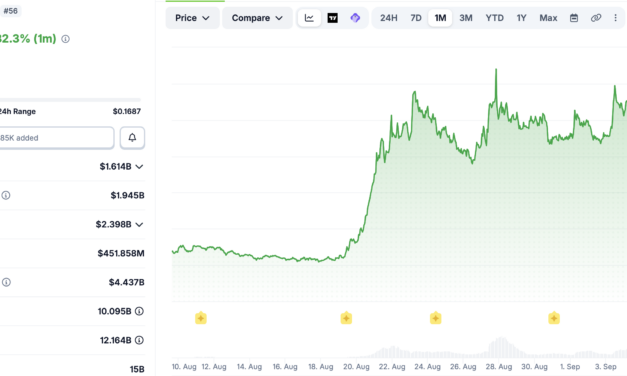Click info icon beside $1.945B row
Viewport: 627px width, 376px height.
(6, 195)
